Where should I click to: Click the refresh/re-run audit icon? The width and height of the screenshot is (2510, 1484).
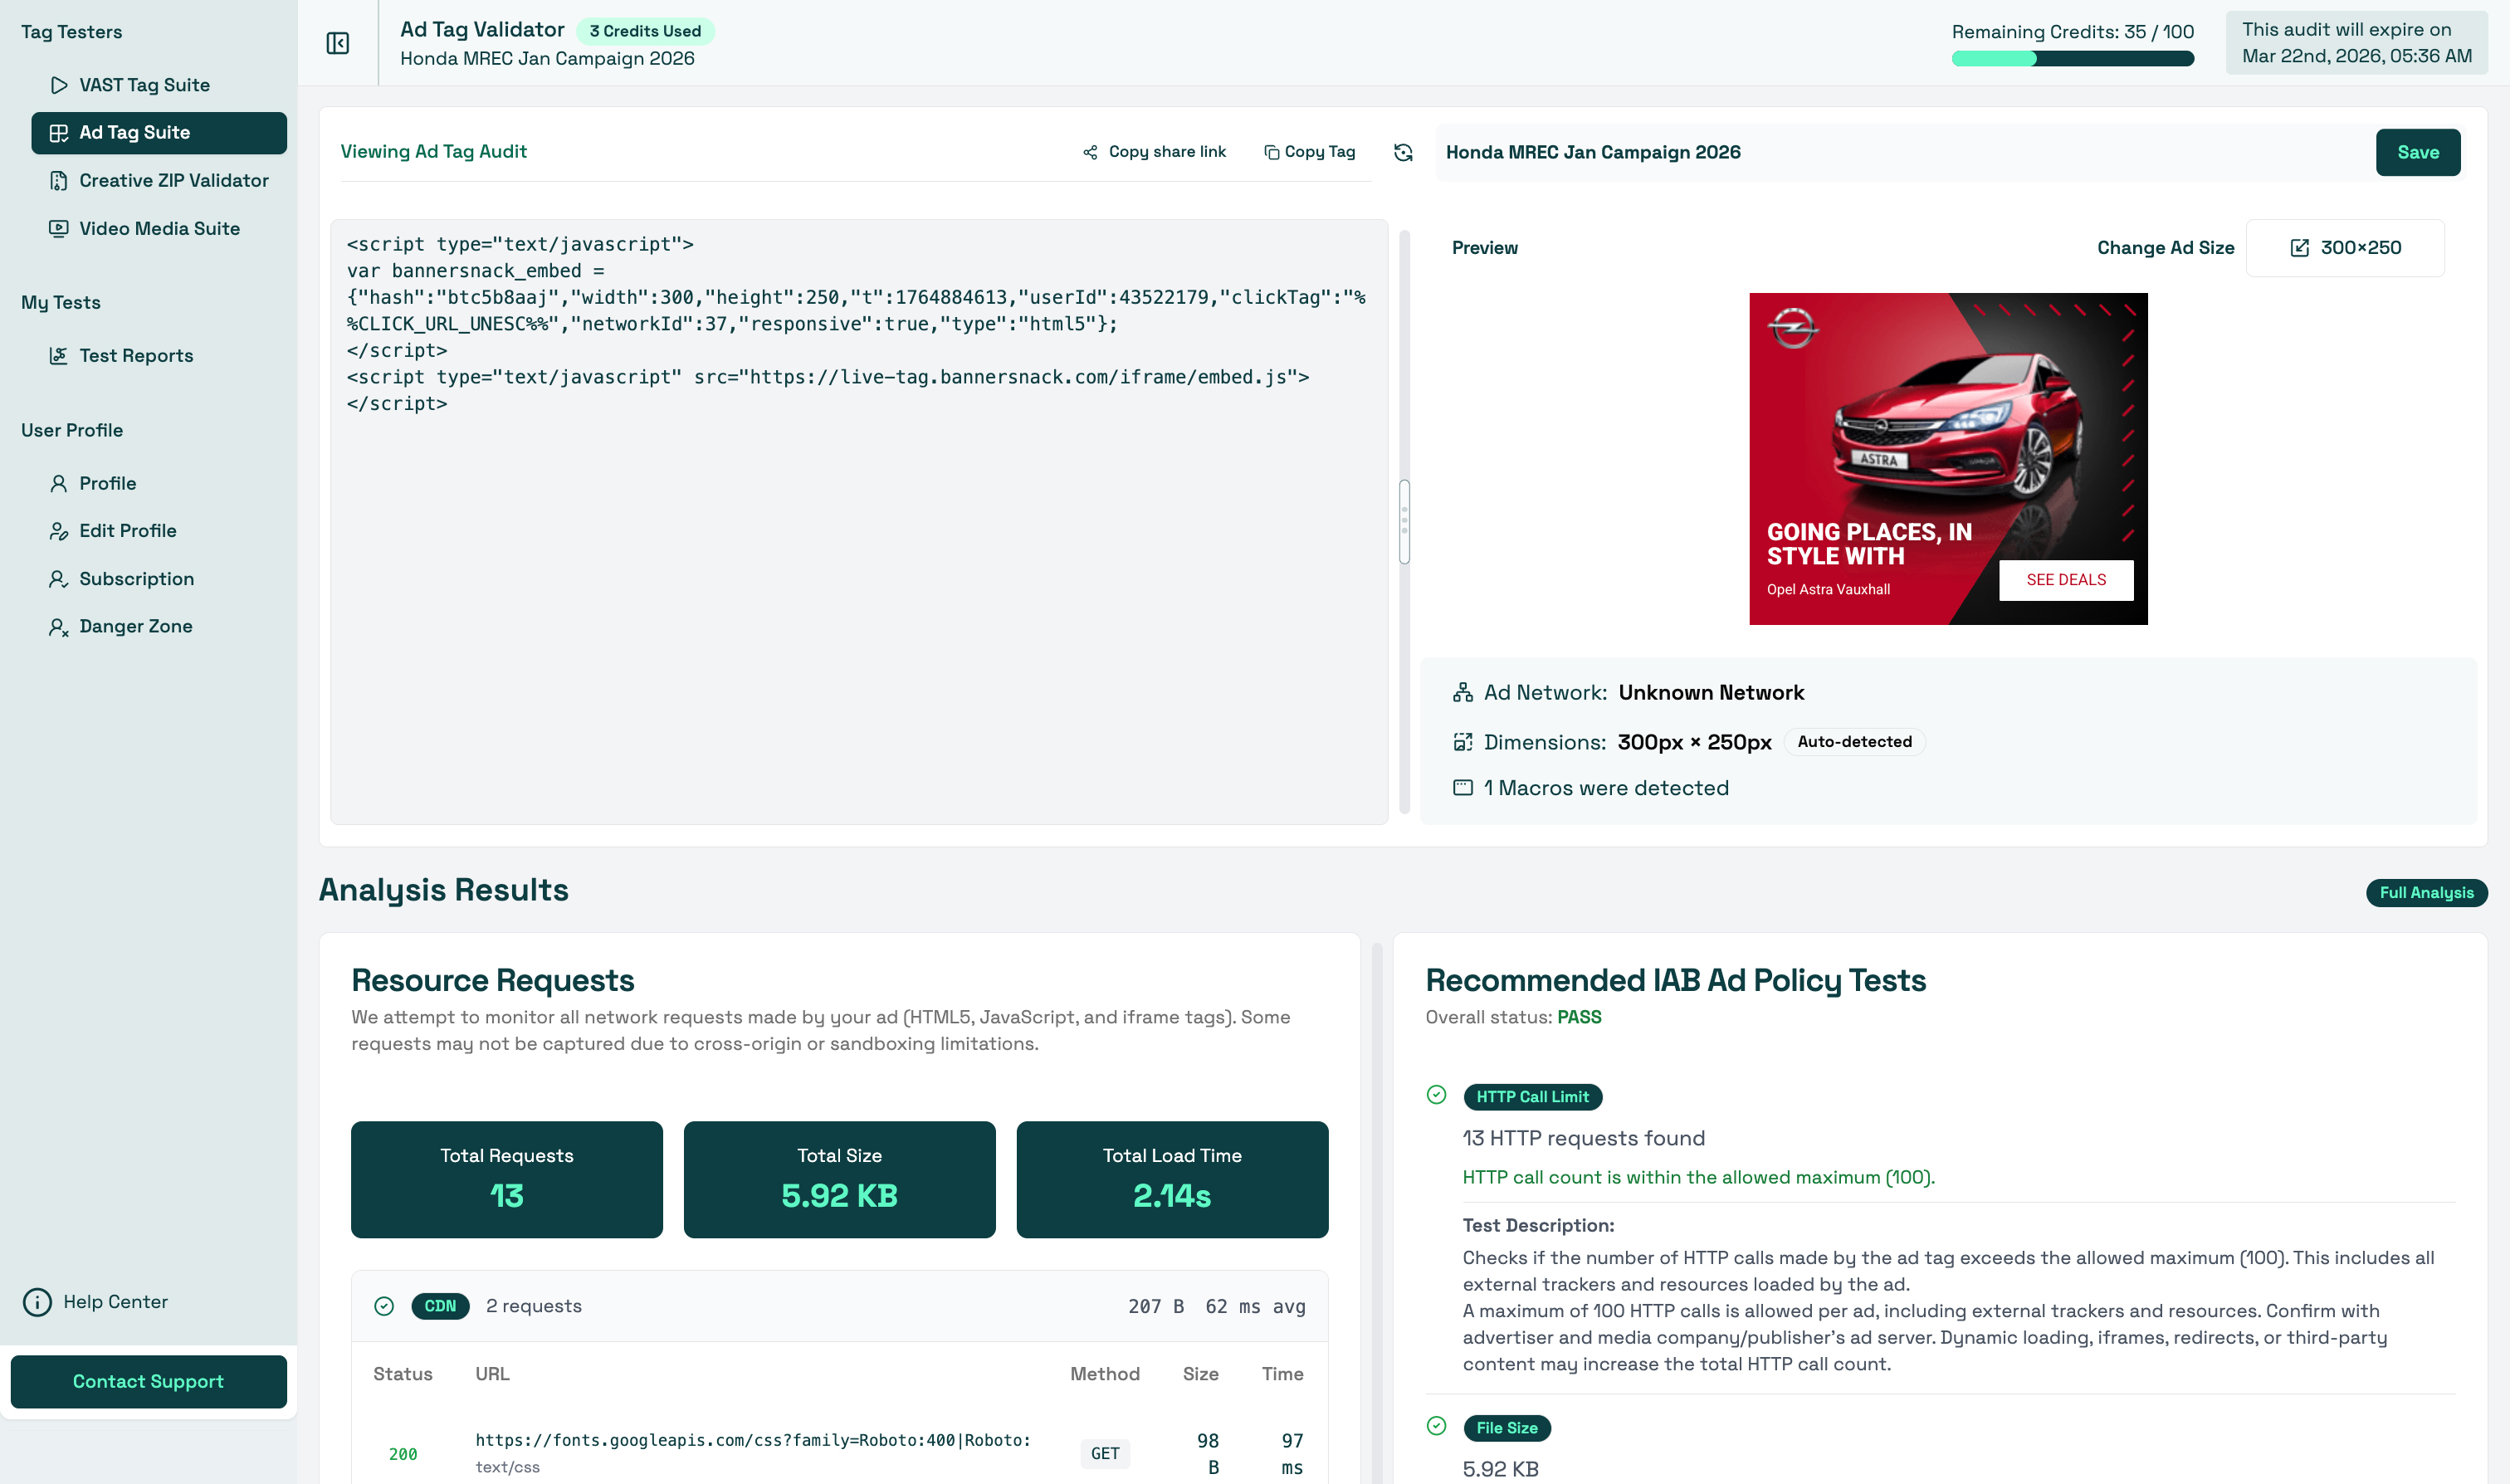pos(1403,152)
